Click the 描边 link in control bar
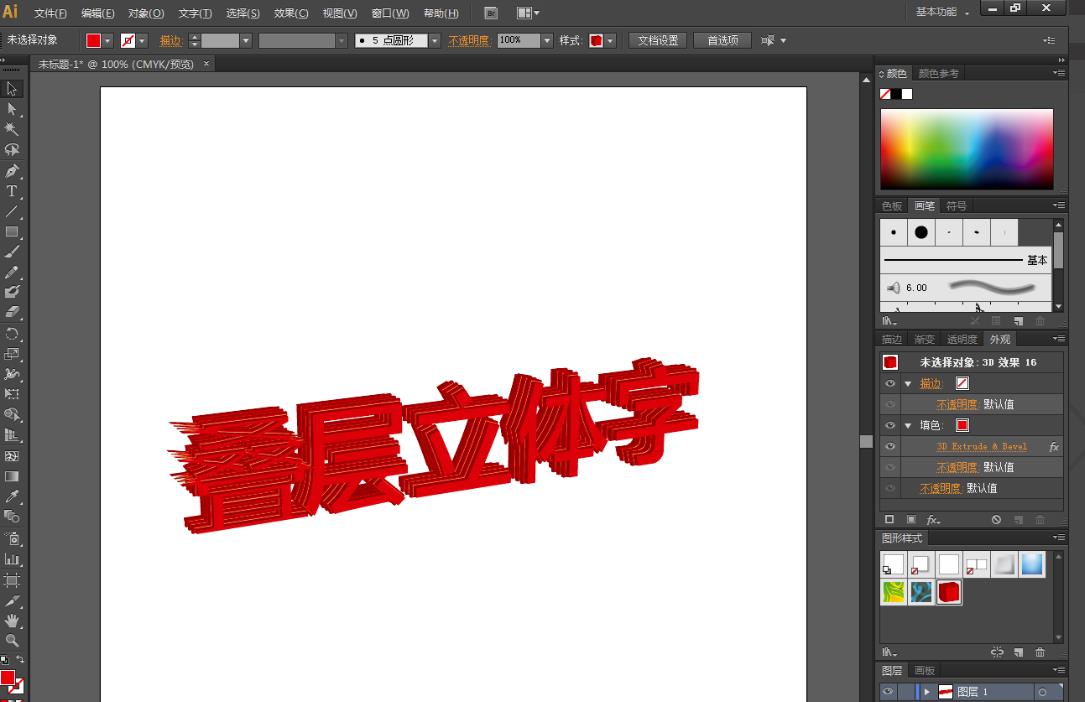1085x702 pixels. pyautogui.click(x=170, y=41)
